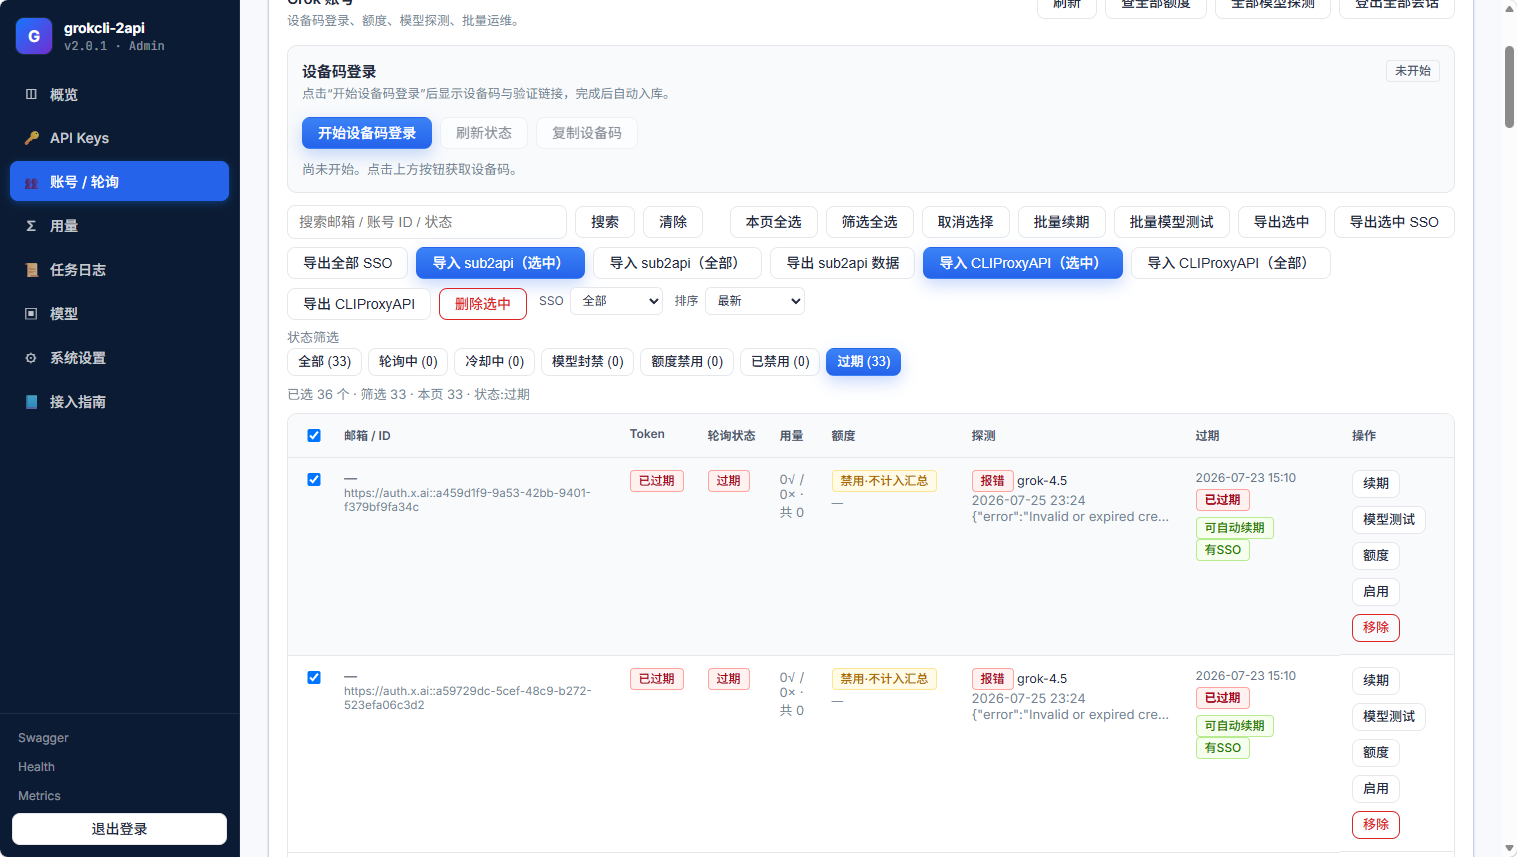
Task: Click 导入 sub2api（全部）button
Action: pos(677,263)
